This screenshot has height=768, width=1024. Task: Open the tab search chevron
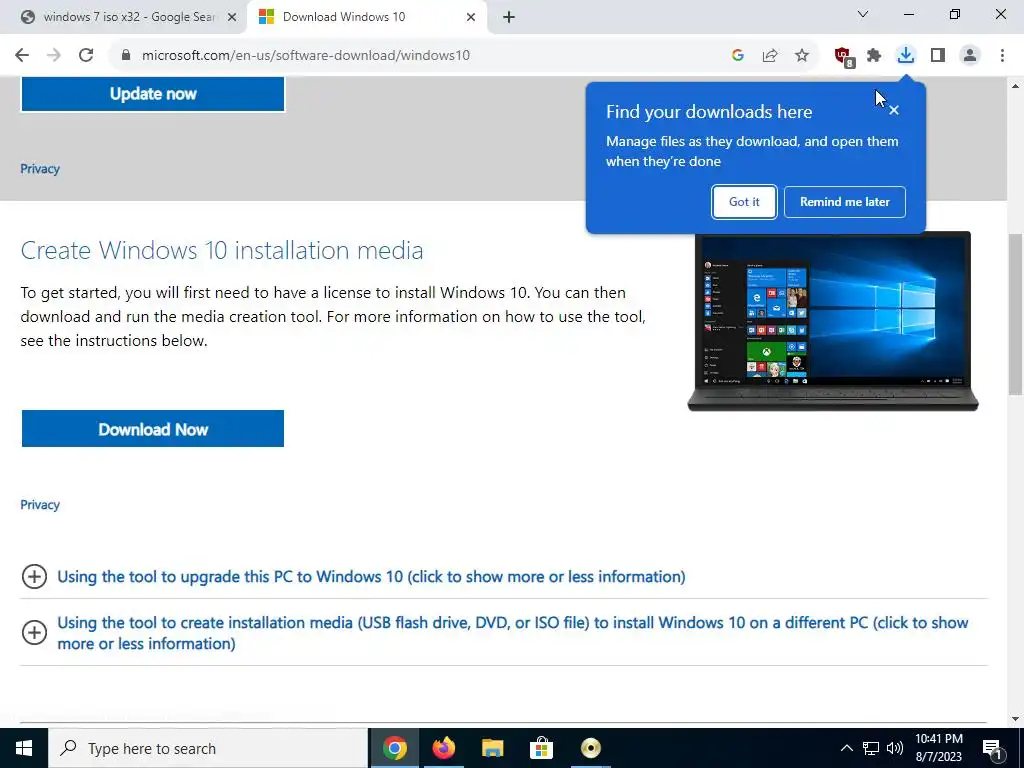(863, 14)
